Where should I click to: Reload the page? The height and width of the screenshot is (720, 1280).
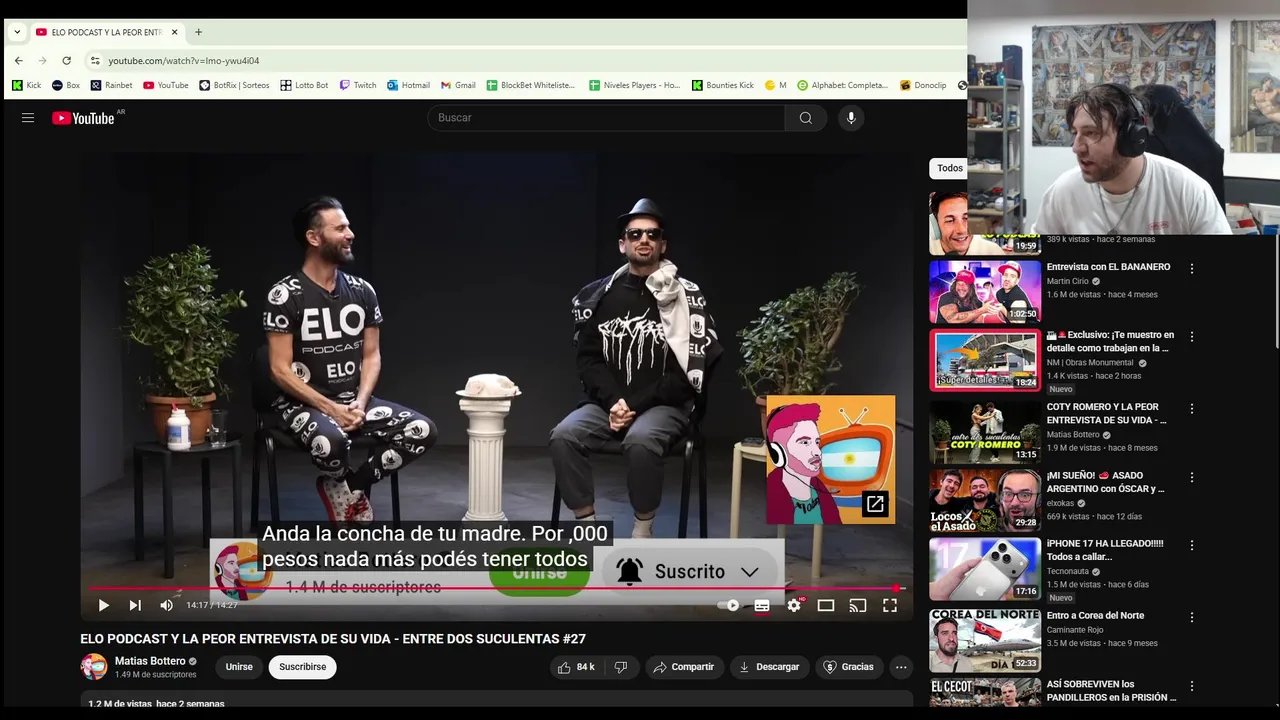click(x=66, y=61)
